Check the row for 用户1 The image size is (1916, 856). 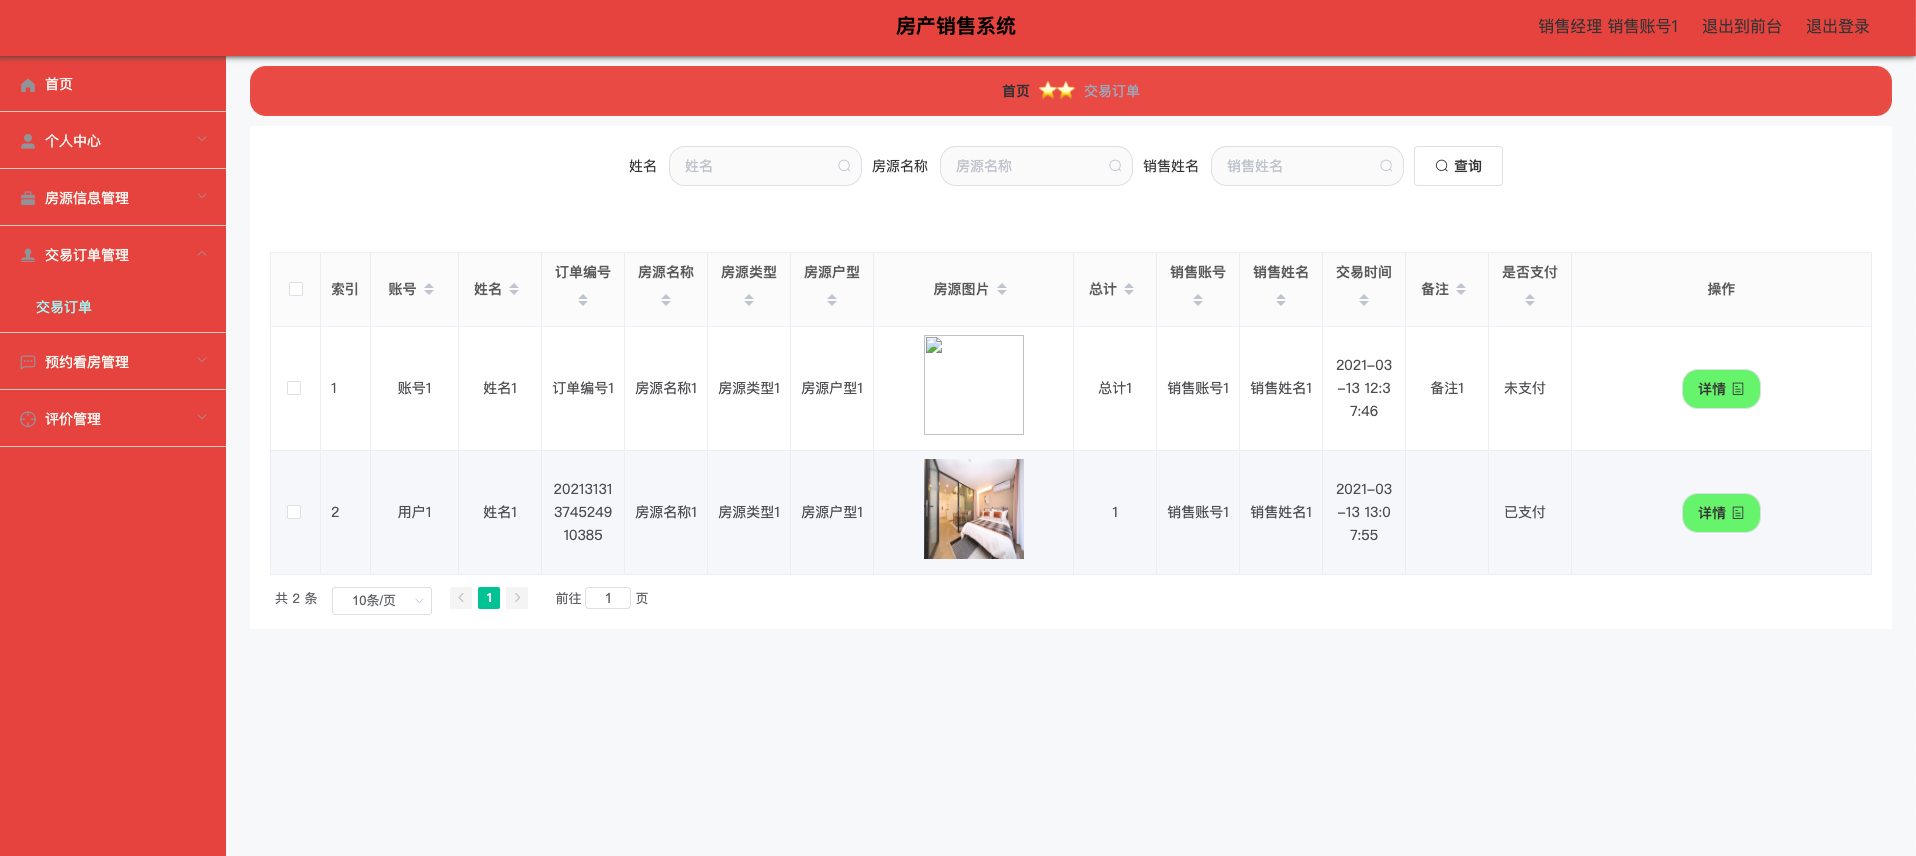(x=294, y=512)
